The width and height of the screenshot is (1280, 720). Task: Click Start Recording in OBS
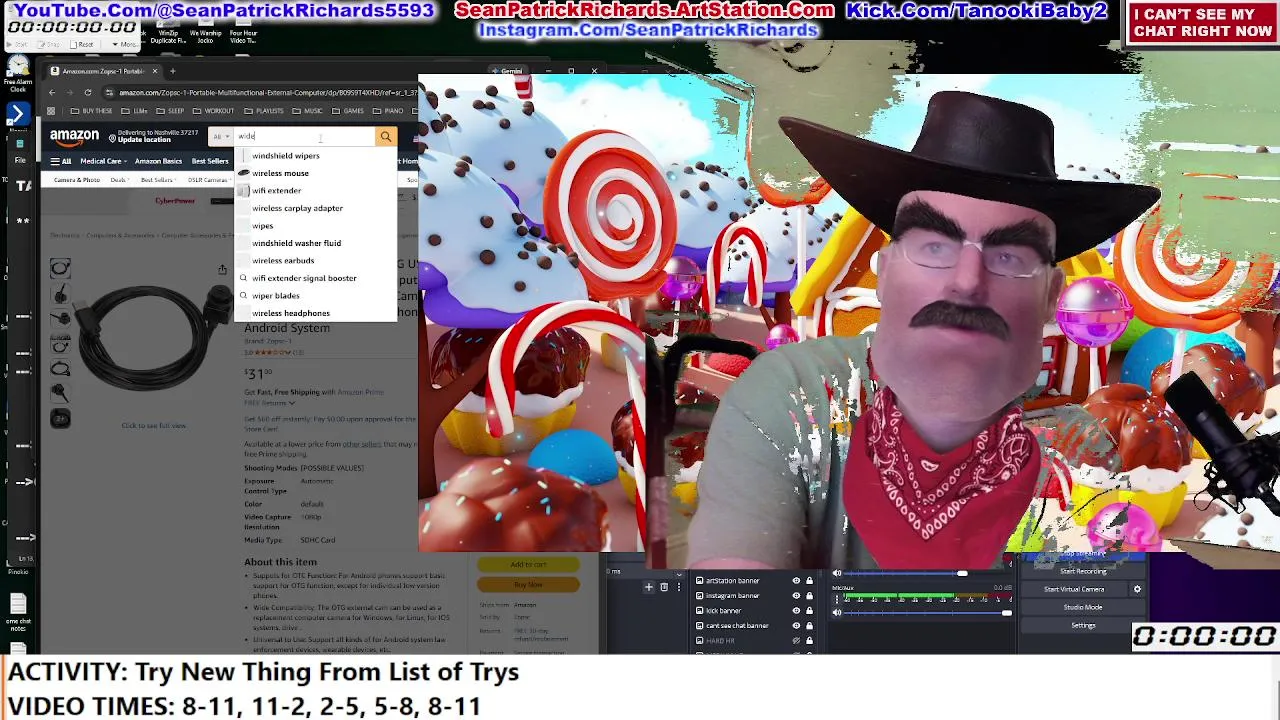click(1083, 571)
